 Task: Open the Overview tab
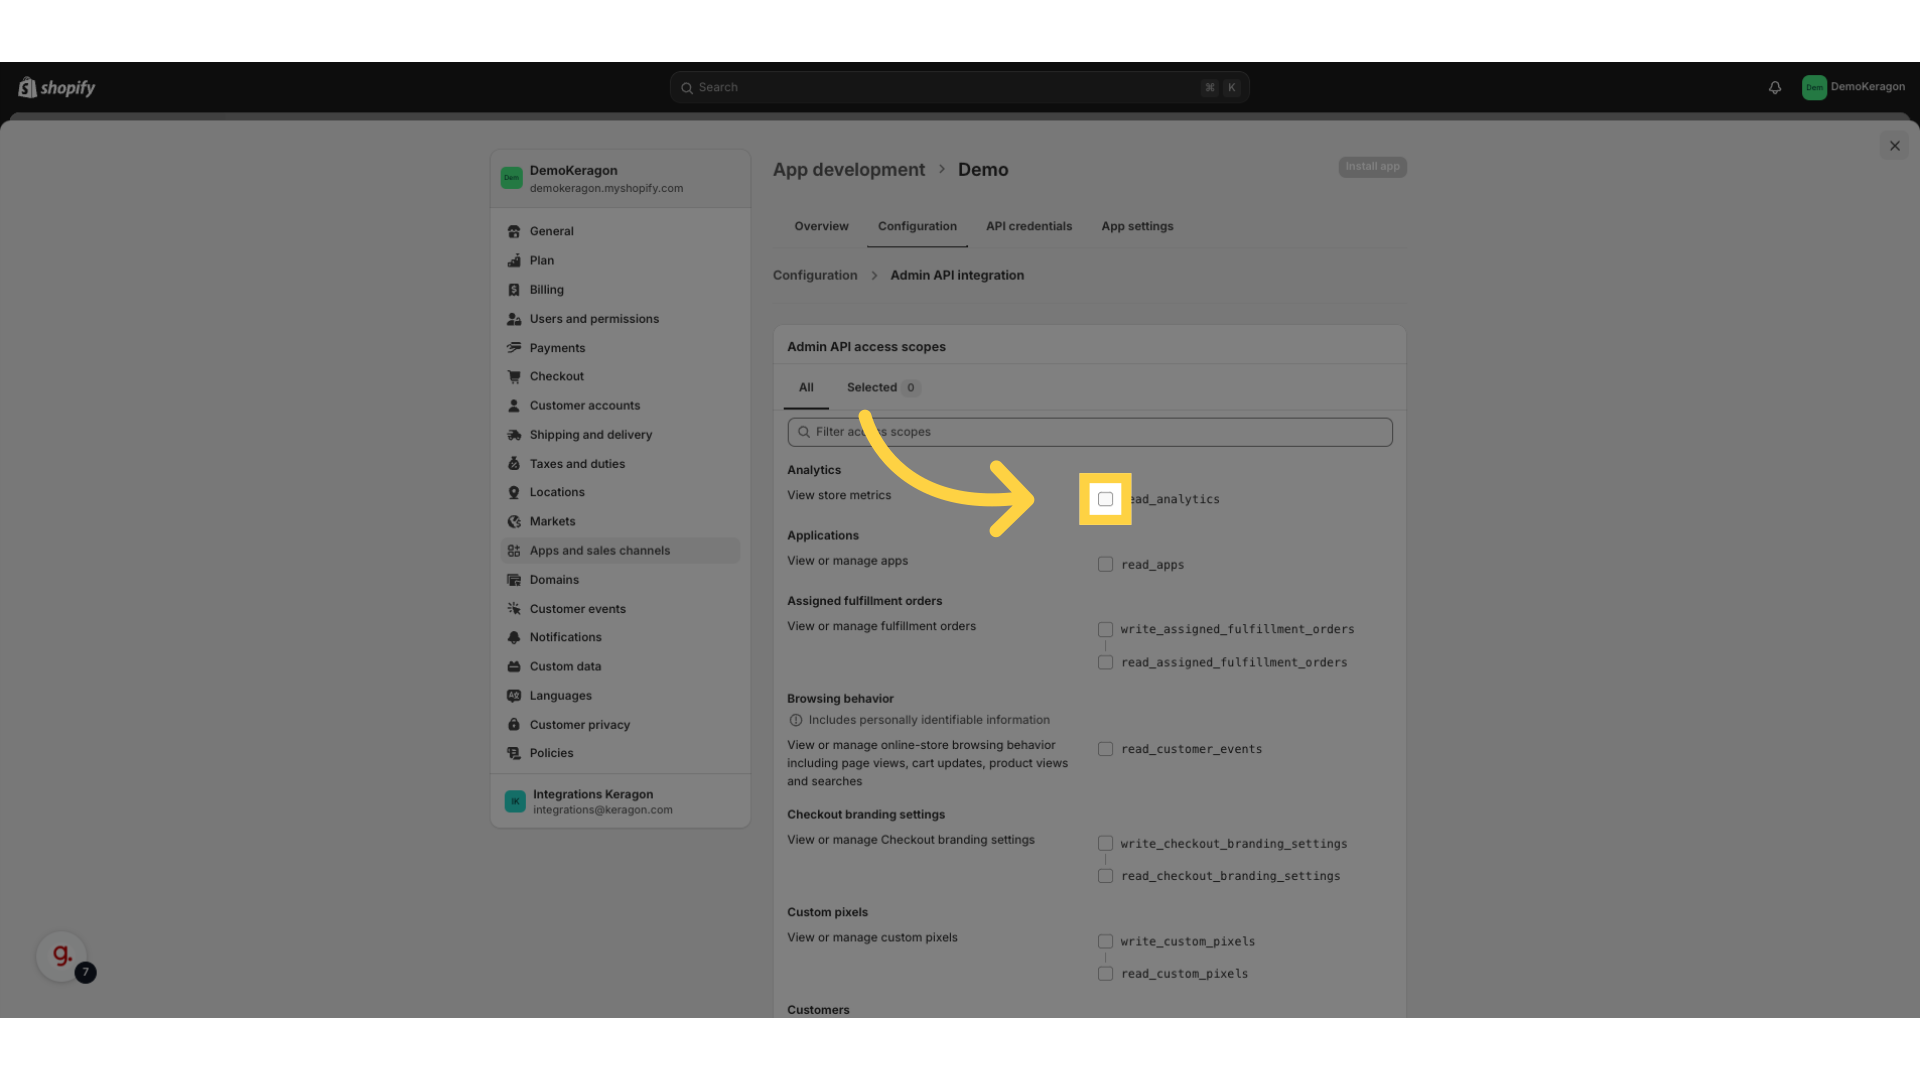821,227
